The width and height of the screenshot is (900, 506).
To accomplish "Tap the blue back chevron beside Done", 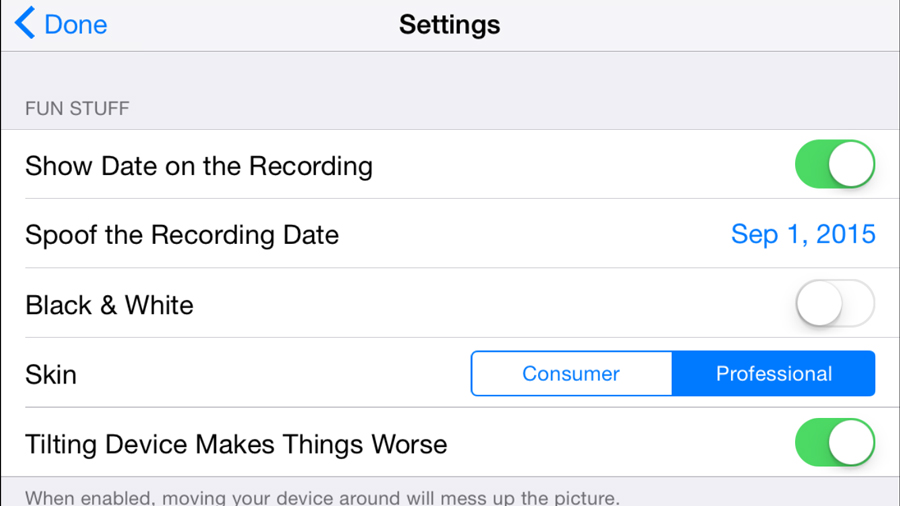I will tap(25, 24).
